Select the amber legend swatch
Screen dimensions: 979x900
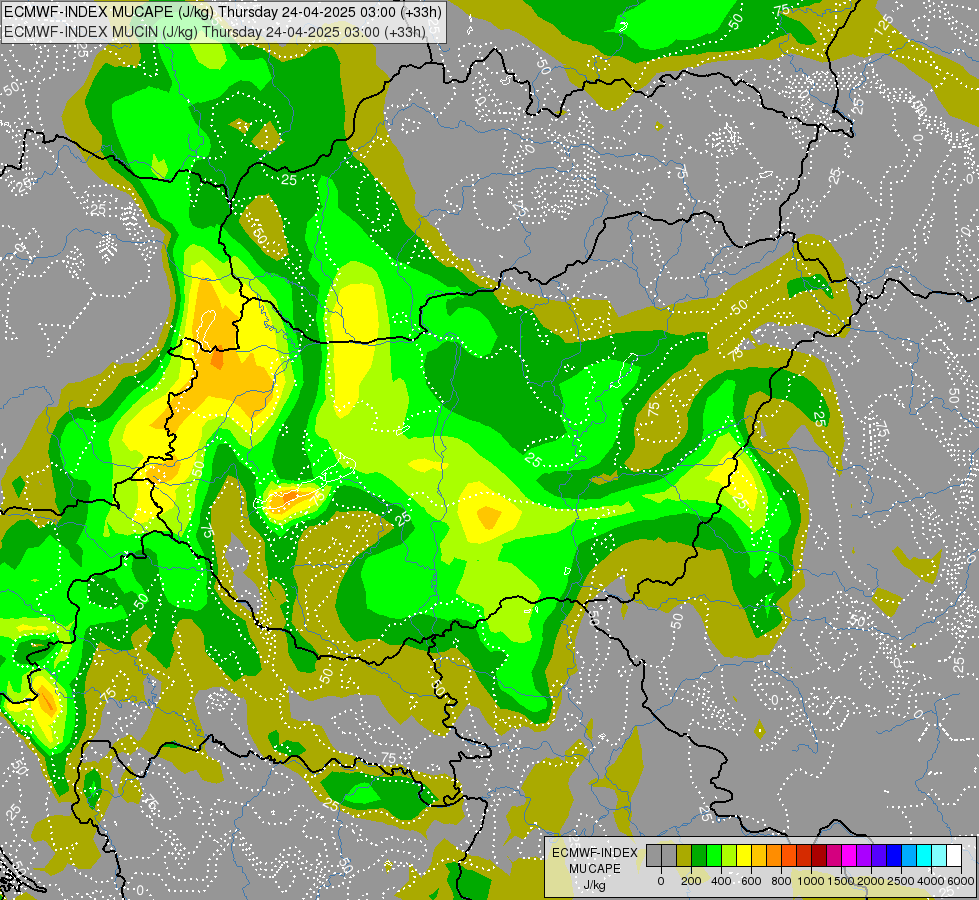pyautogui.click(x=759, y=856)
